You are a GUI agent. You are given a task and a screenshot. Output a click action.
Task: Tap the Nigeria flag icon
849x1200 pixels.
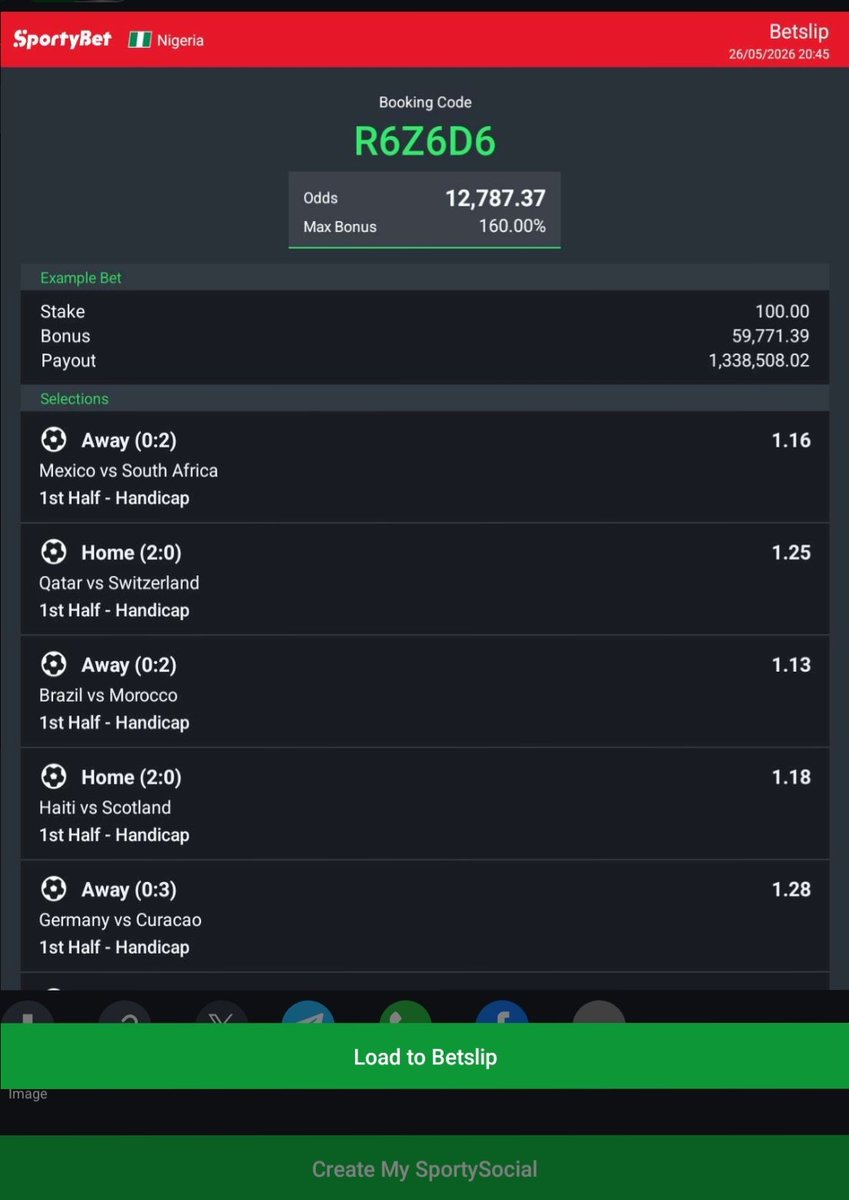[x=139, y=41]
